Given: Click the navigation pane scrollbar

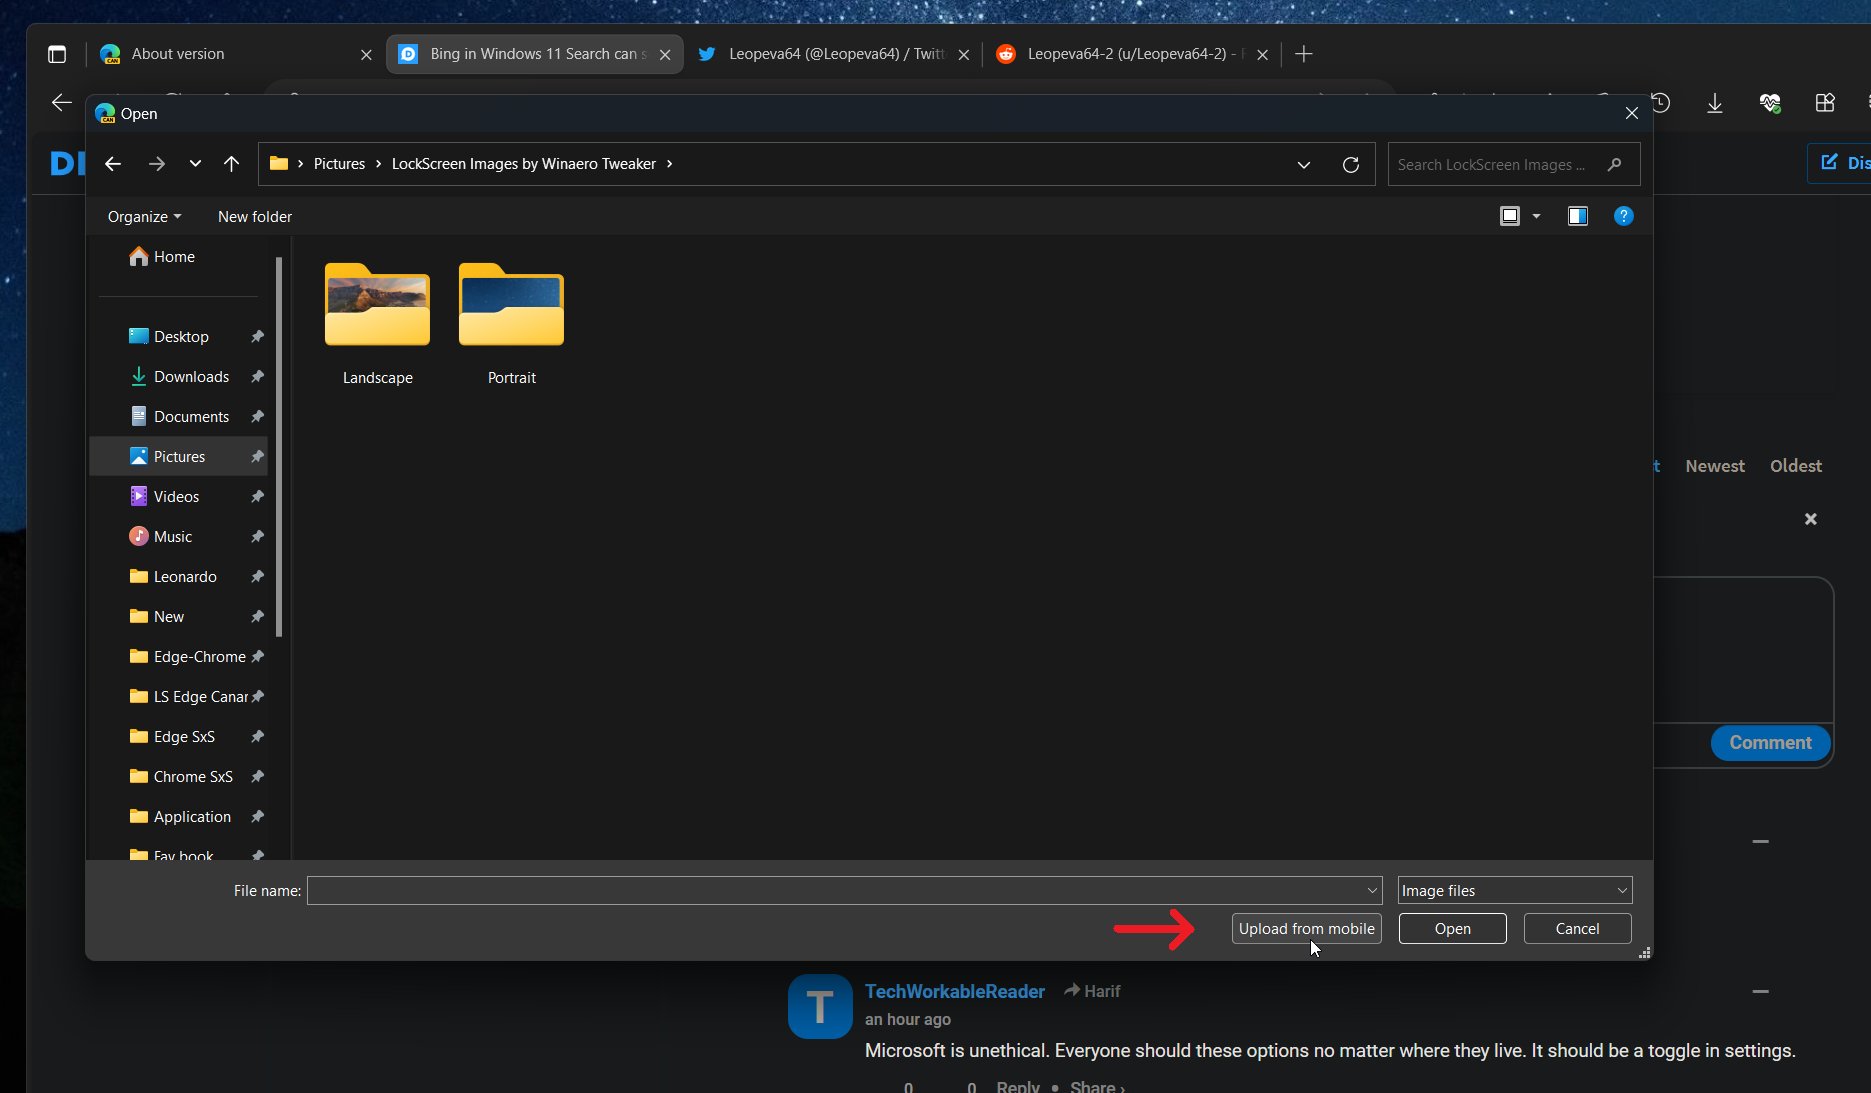Looking at the screenshot, I should tap(279, 447).
